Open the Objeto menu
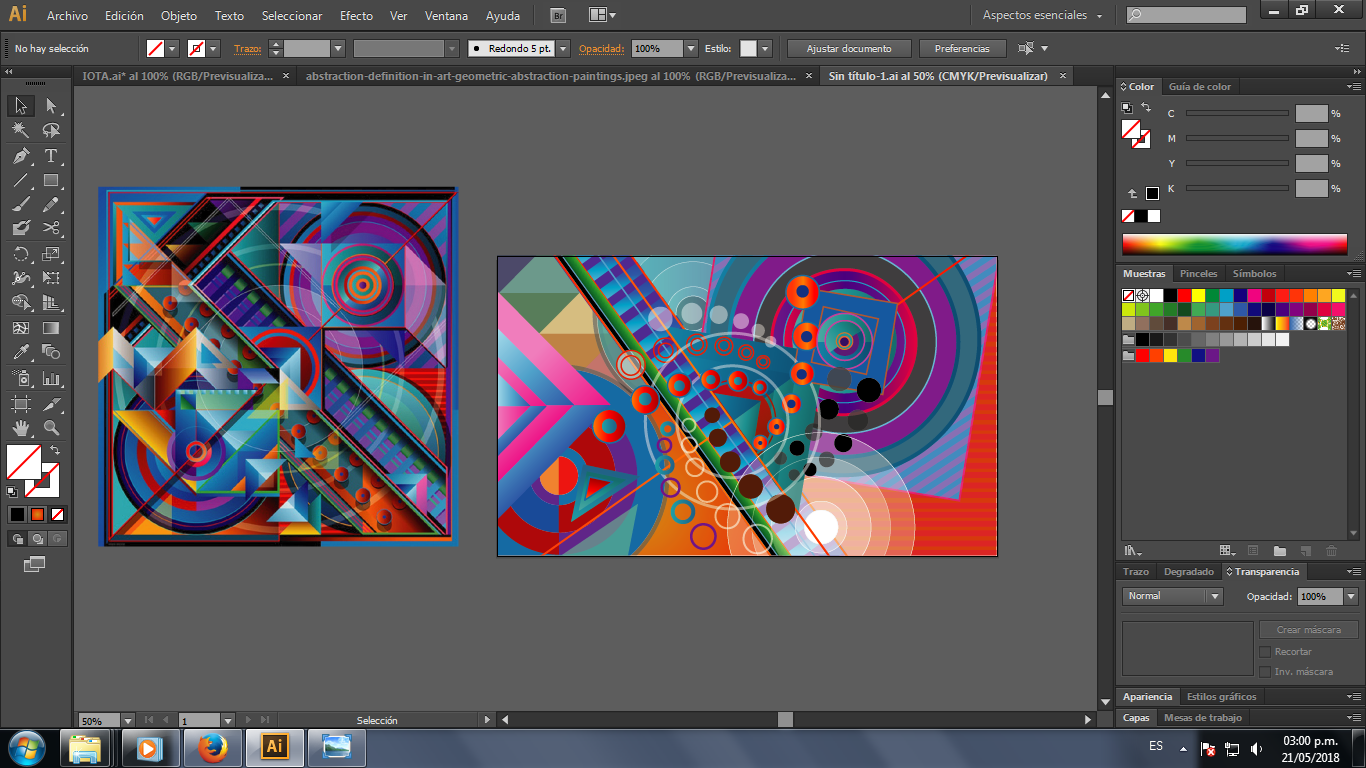 [179, 16]
